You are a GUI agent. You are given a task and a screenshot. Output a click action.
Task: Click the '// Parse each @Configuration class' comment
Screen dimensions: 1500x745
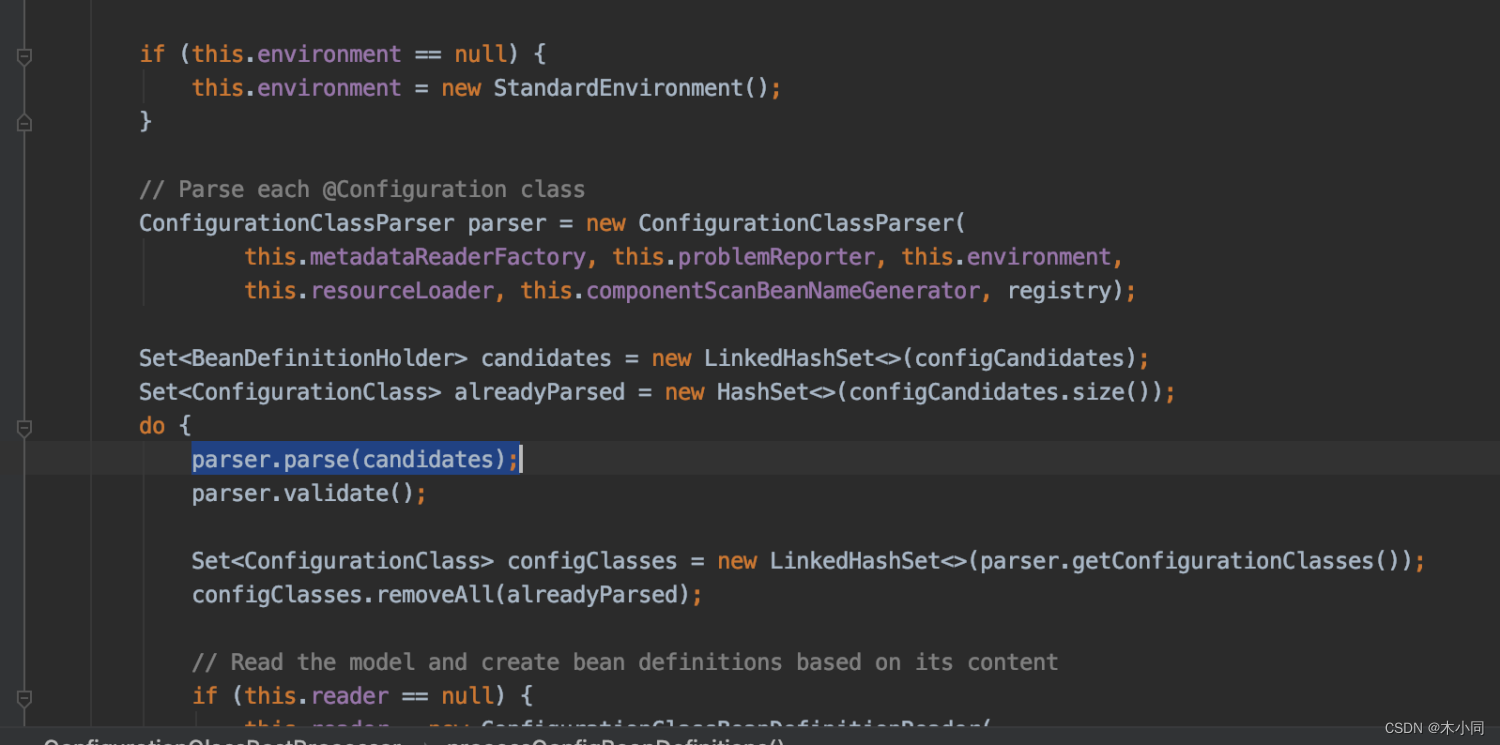(x=362, y=190)
